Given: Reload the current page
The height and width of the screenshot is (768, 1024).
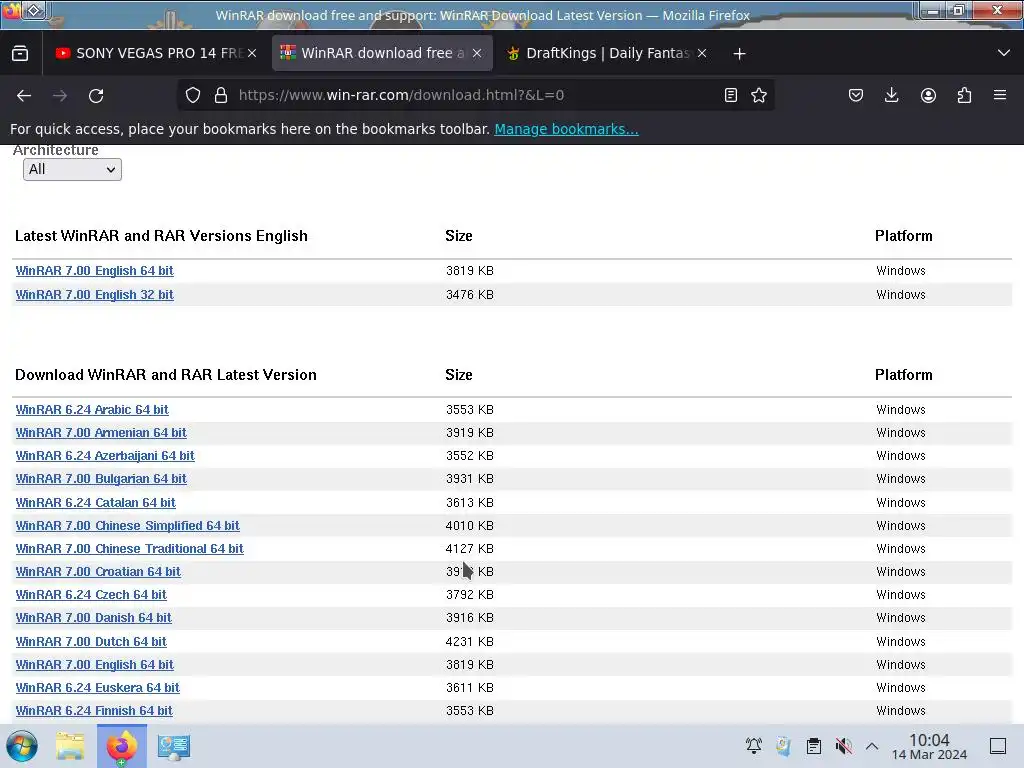Looking at the screenshot, I should (96, 95).
